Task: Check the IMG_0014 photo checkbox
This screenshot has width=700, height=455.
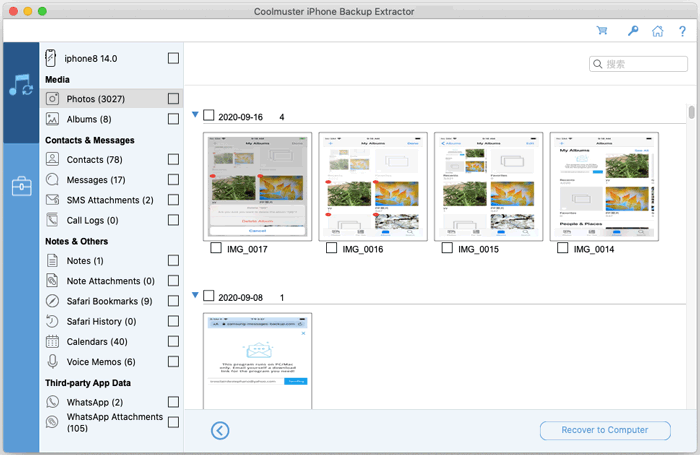Action: [x=562, y=248]
